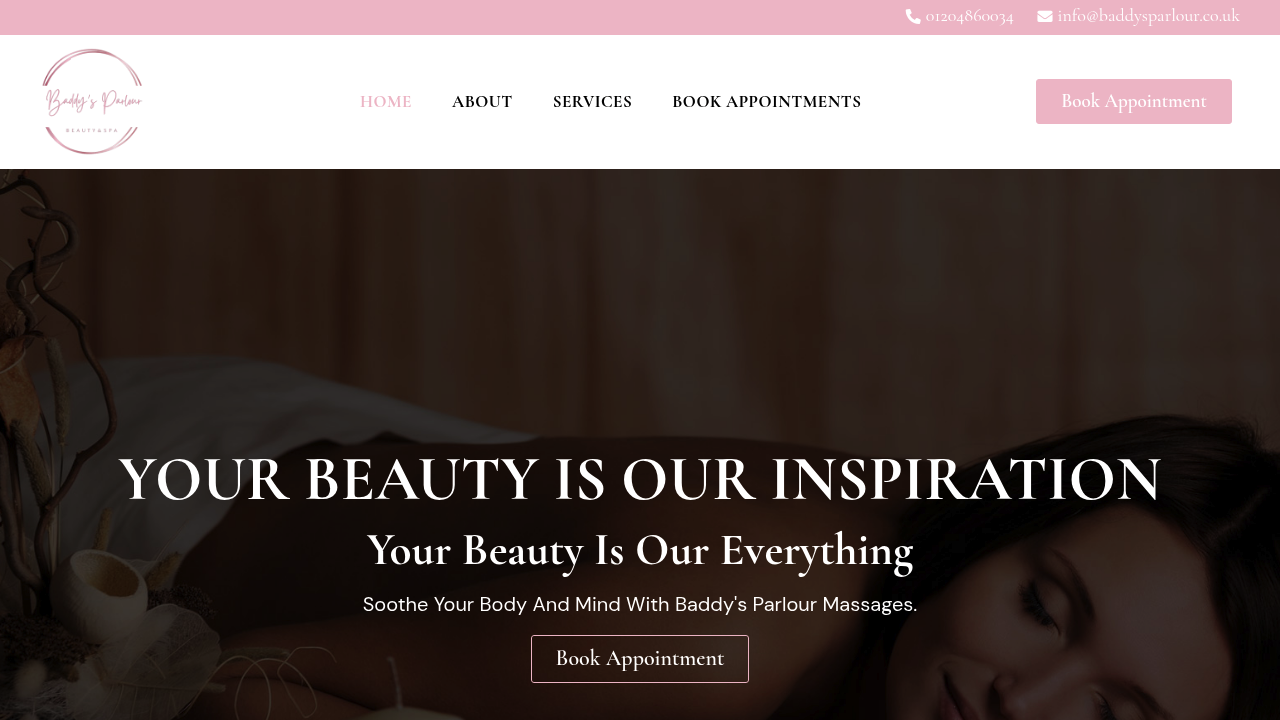Image resolution: width=1280 pixels, height=720 pixels.
Task: Open the Baddy's Parlour circular logo
Action: (93, 102)
